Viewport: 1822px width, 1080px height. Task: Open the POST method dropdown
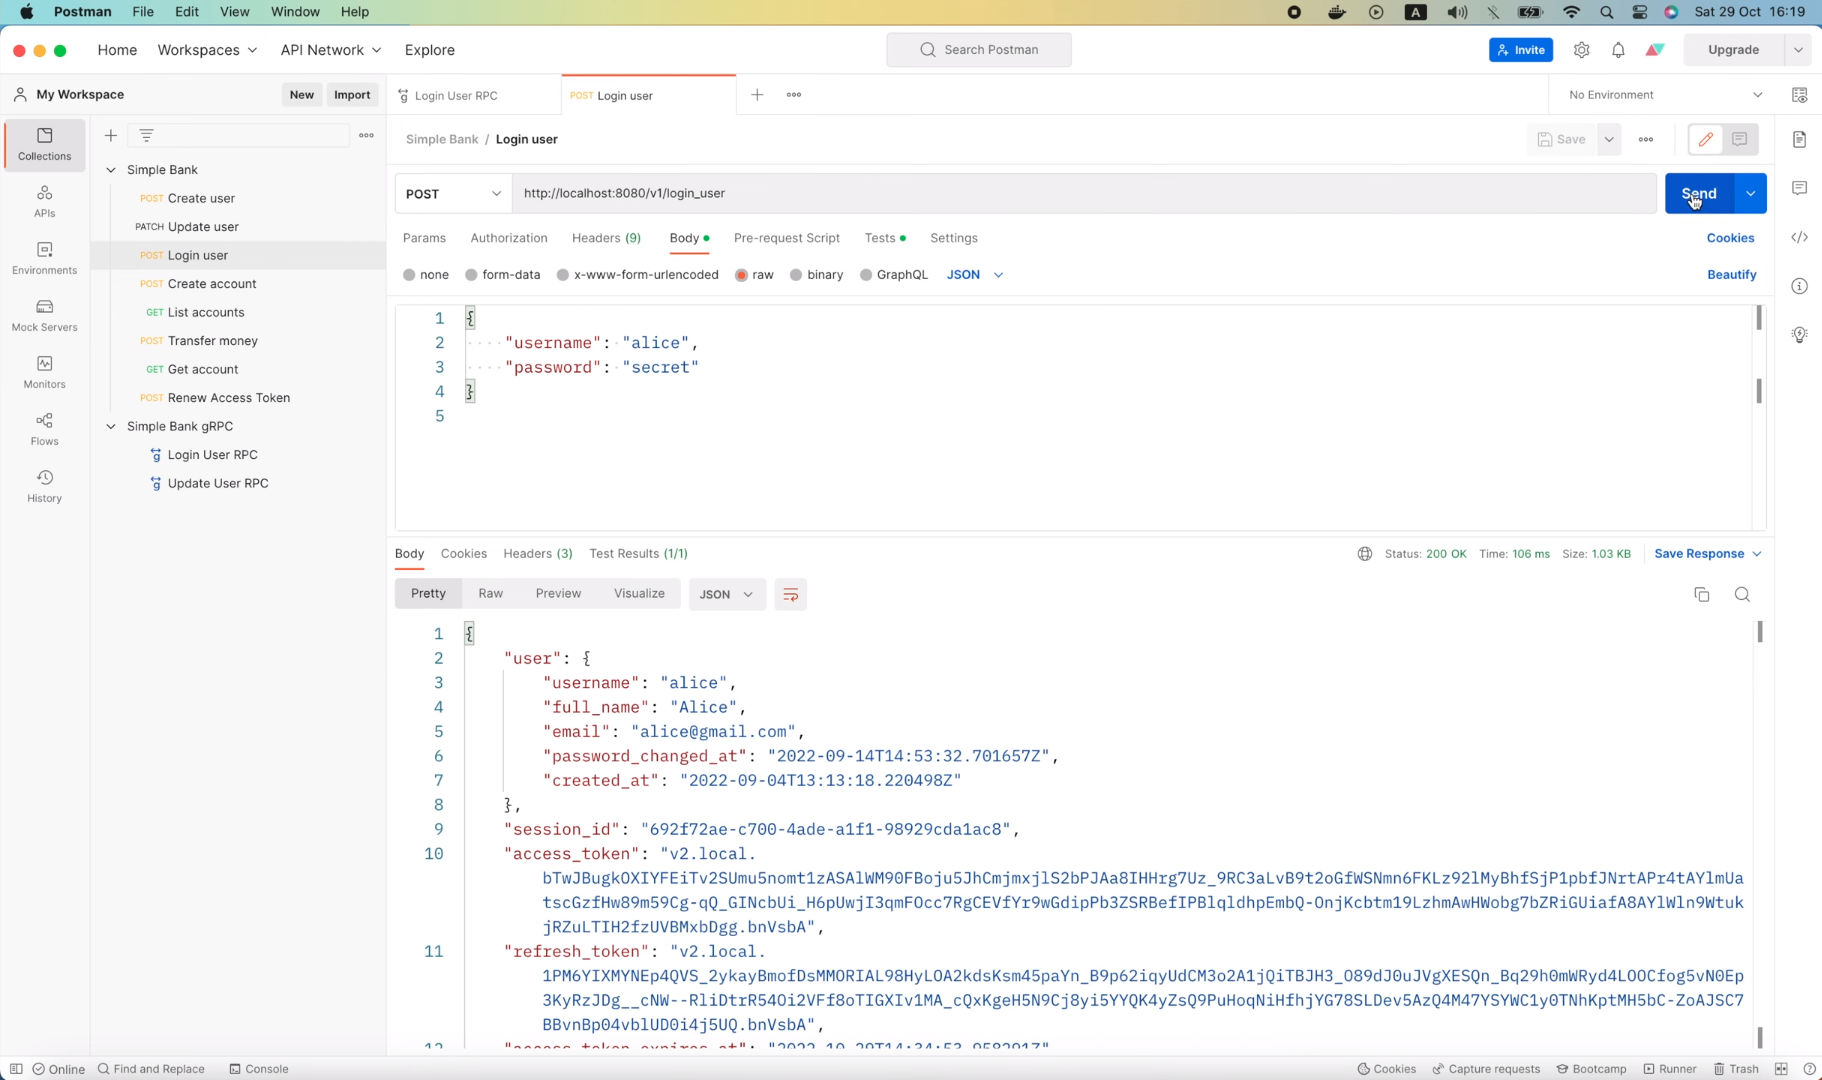[453, 193]
